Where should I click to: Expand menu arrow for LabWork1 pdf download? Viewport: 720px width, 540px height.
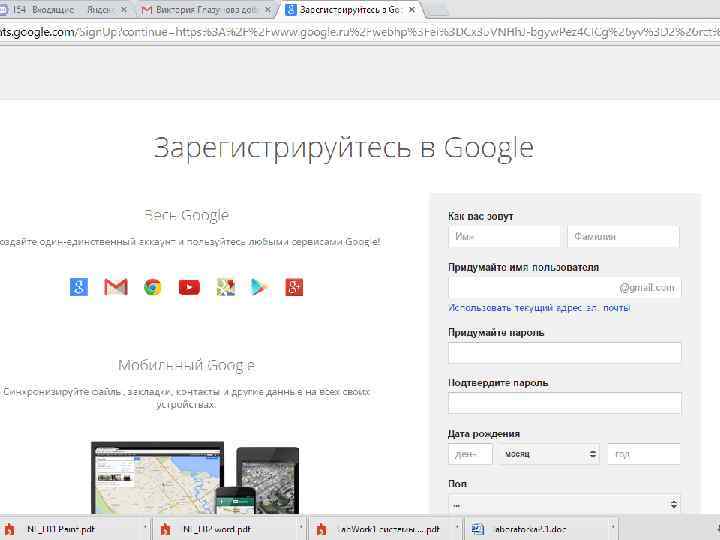457,529
